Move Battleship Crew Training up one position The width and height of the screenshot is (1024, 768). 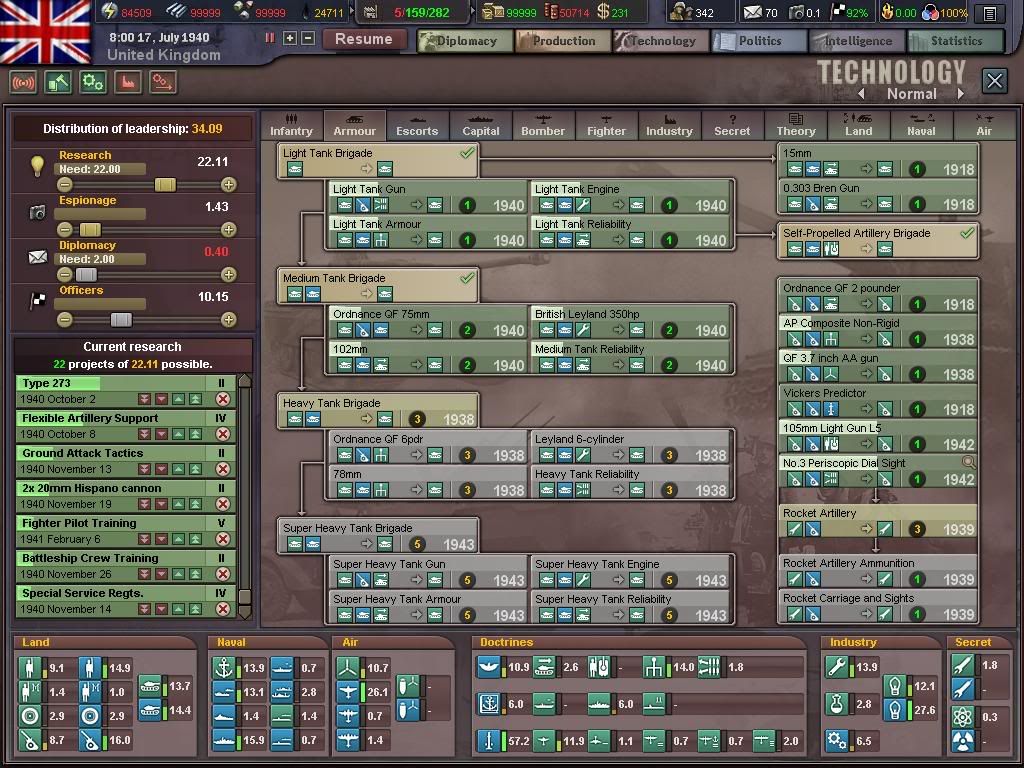[178, 574]
